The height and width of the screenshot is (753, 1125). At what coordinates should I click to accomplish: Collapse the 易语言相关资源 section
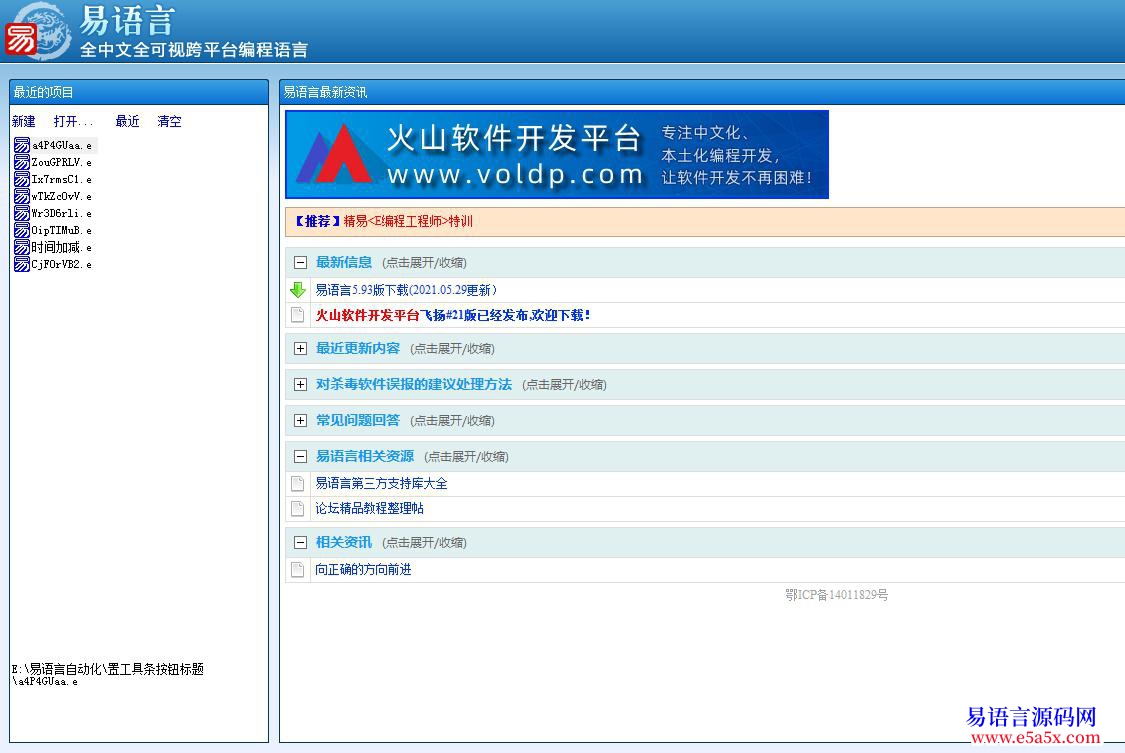click(300, 457)
